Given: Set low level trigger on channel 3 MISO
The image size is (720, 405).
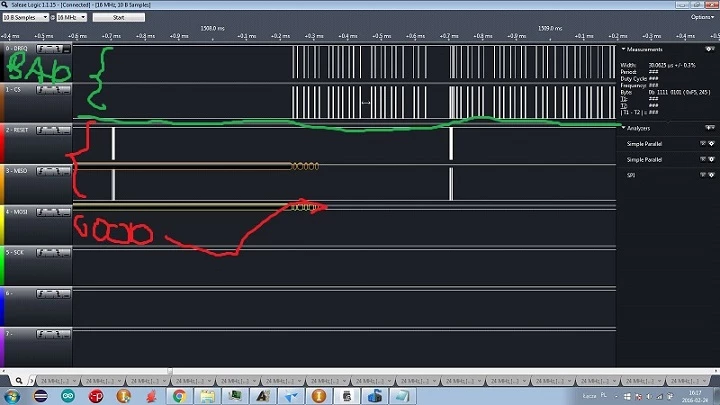Looking at the screenshot, I should pos(67,171).
